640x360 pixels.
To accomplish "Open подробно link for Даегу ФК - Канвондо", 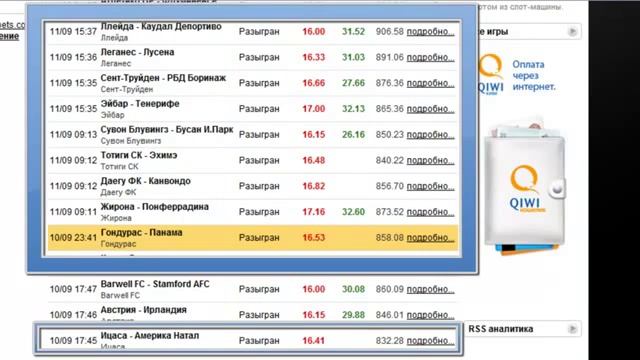I will pyautogui.click(x=430, y=186).
